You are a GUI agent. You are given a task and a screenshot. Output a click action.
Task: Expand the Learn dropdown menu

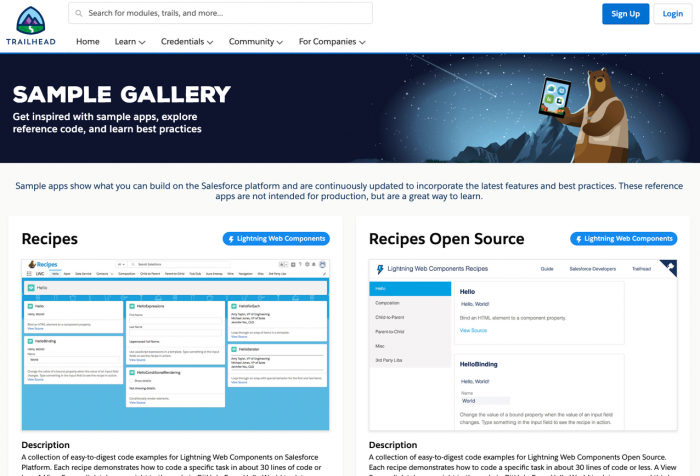pos(130,42)
